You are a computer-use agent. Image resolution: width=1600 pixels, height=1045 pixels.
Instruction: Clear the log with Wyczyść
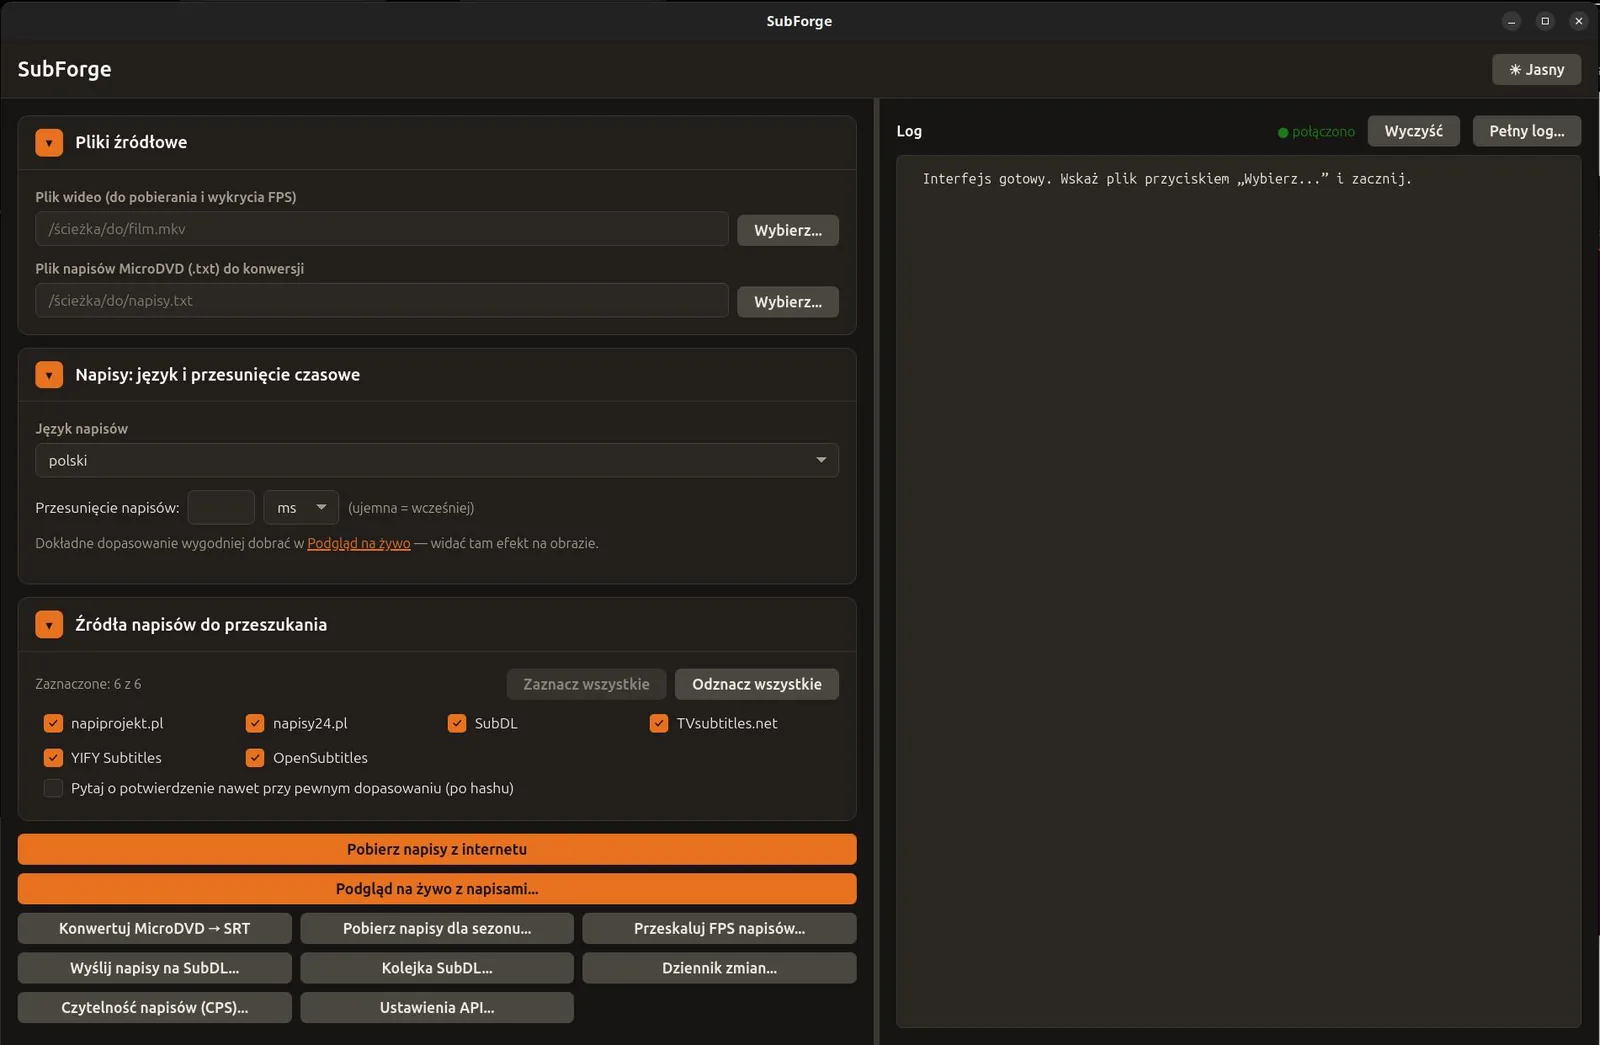[1414, 131]
